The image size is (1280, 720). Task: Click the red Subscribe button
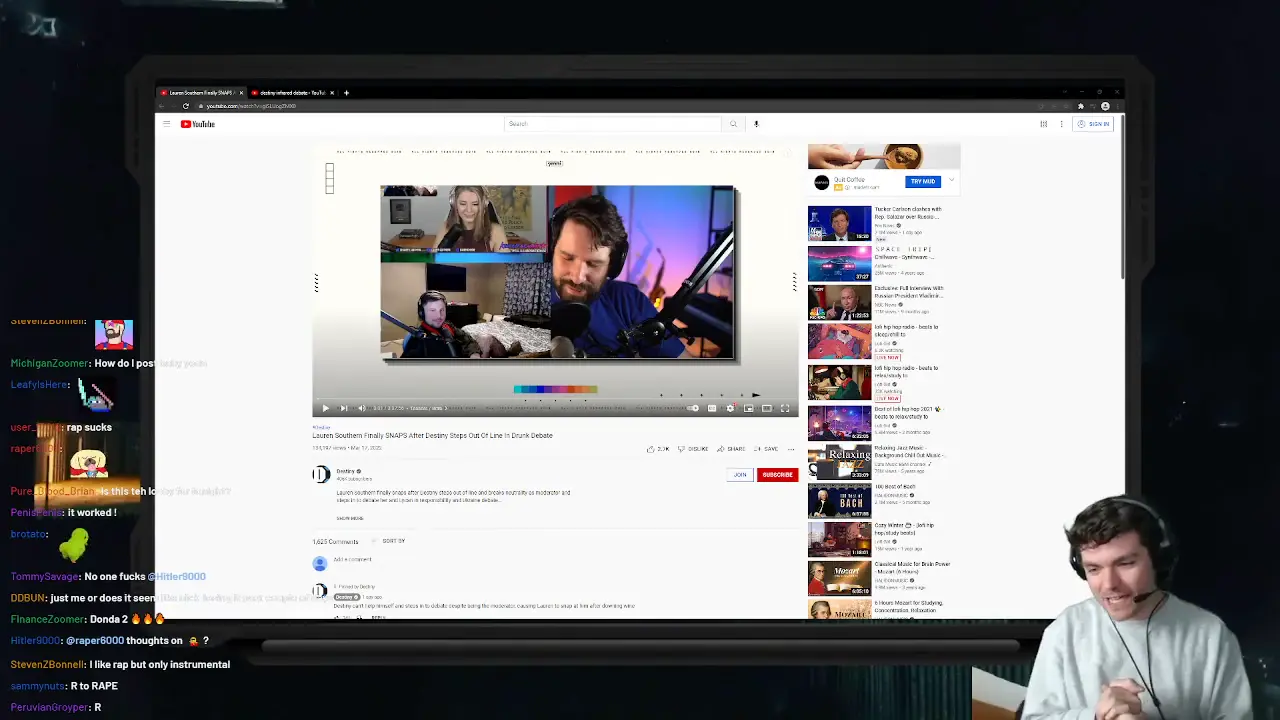777,475
